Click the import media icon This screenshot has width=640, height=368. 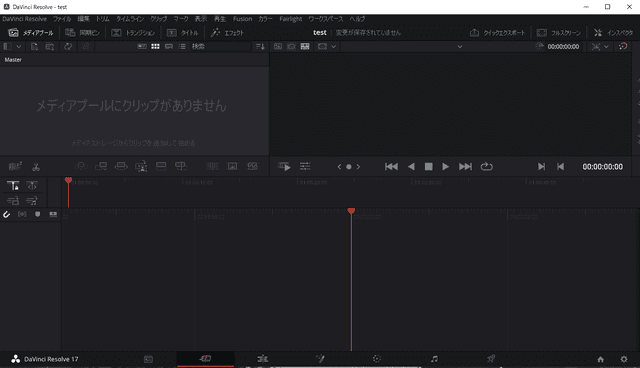[x=34, y=47]
